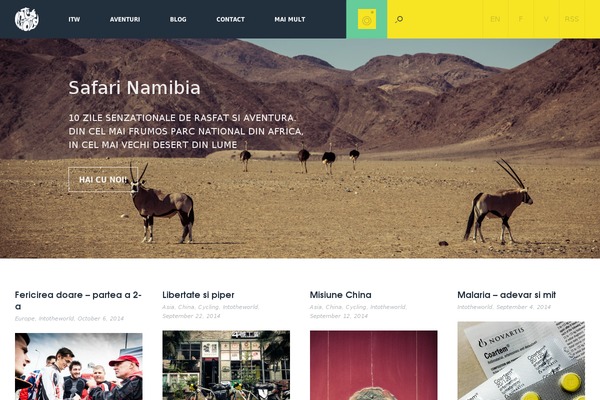Open the RSS feed link
Screen dimensions: 600x400
[572, 19]
